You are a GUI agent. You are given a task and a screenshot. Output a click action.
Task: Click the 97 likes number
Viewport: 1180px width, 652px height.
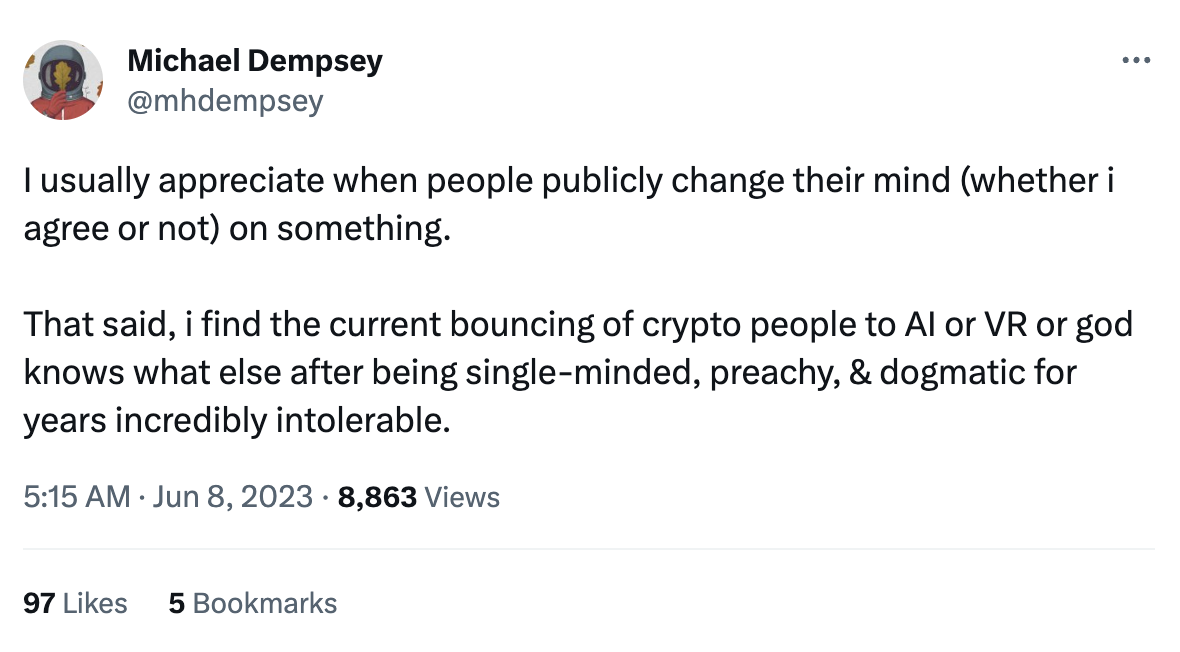click(37, 604)
